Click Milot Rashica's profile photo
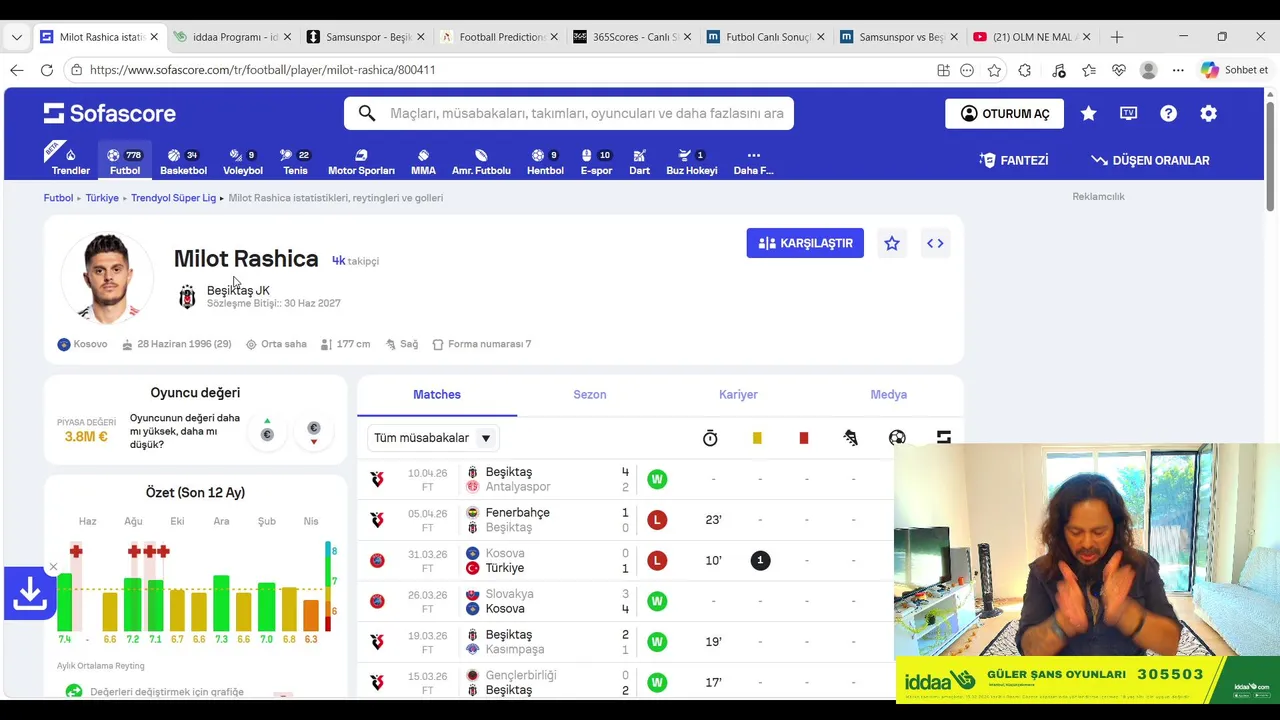This screenshot has height=720, width=1280. point(107,277)
